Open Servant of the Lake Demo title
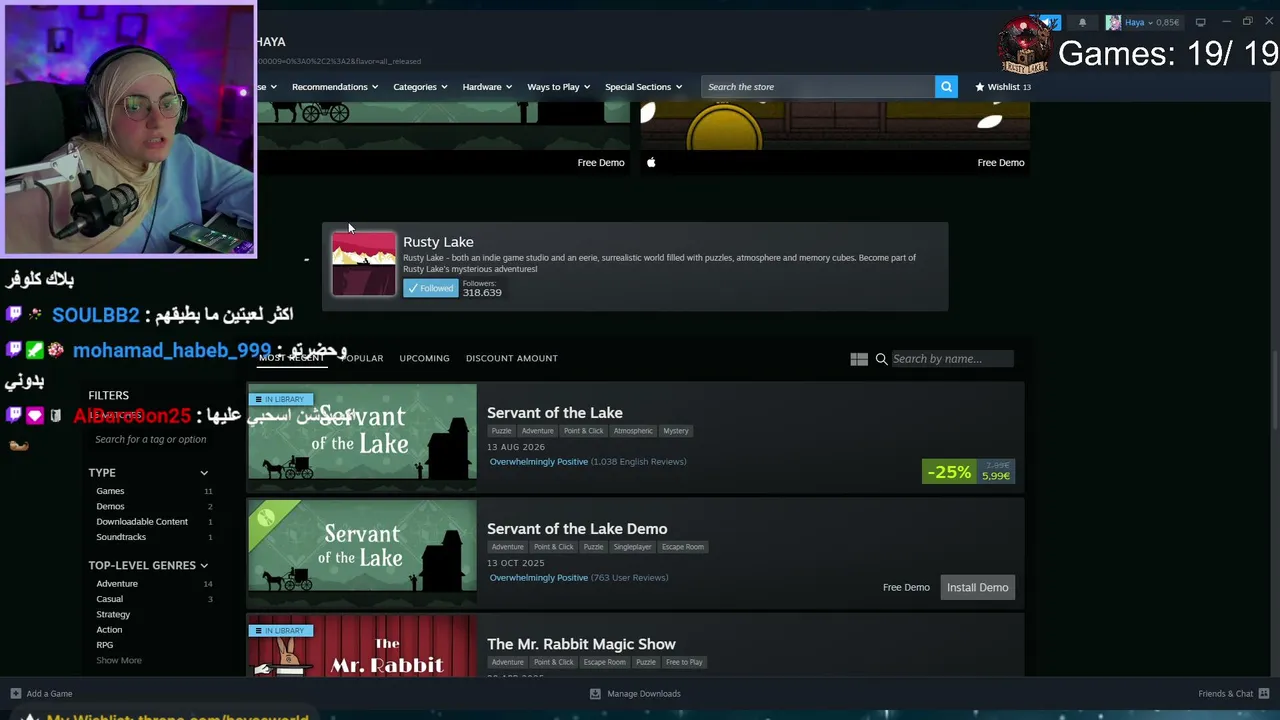 tap(577, 529)
